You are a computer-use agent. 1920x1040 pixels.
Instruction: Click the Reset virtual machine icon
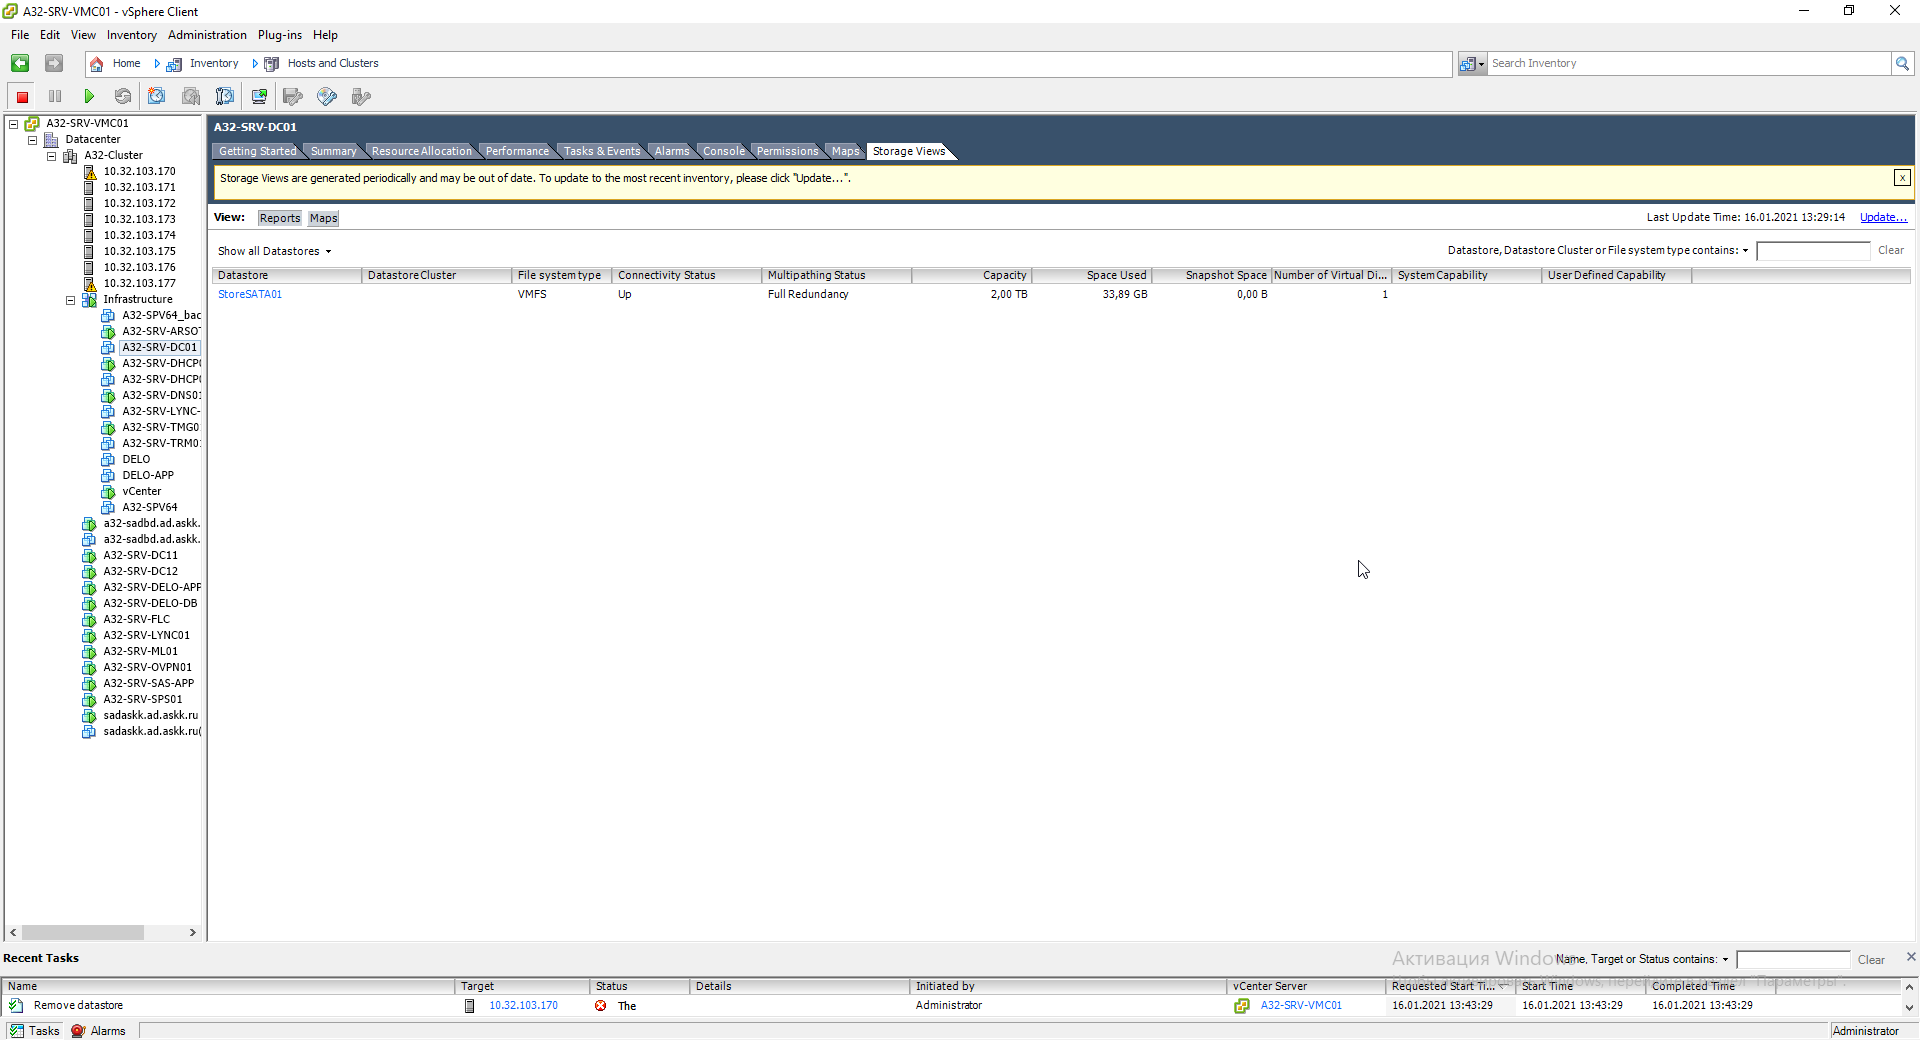click(123, 97)
